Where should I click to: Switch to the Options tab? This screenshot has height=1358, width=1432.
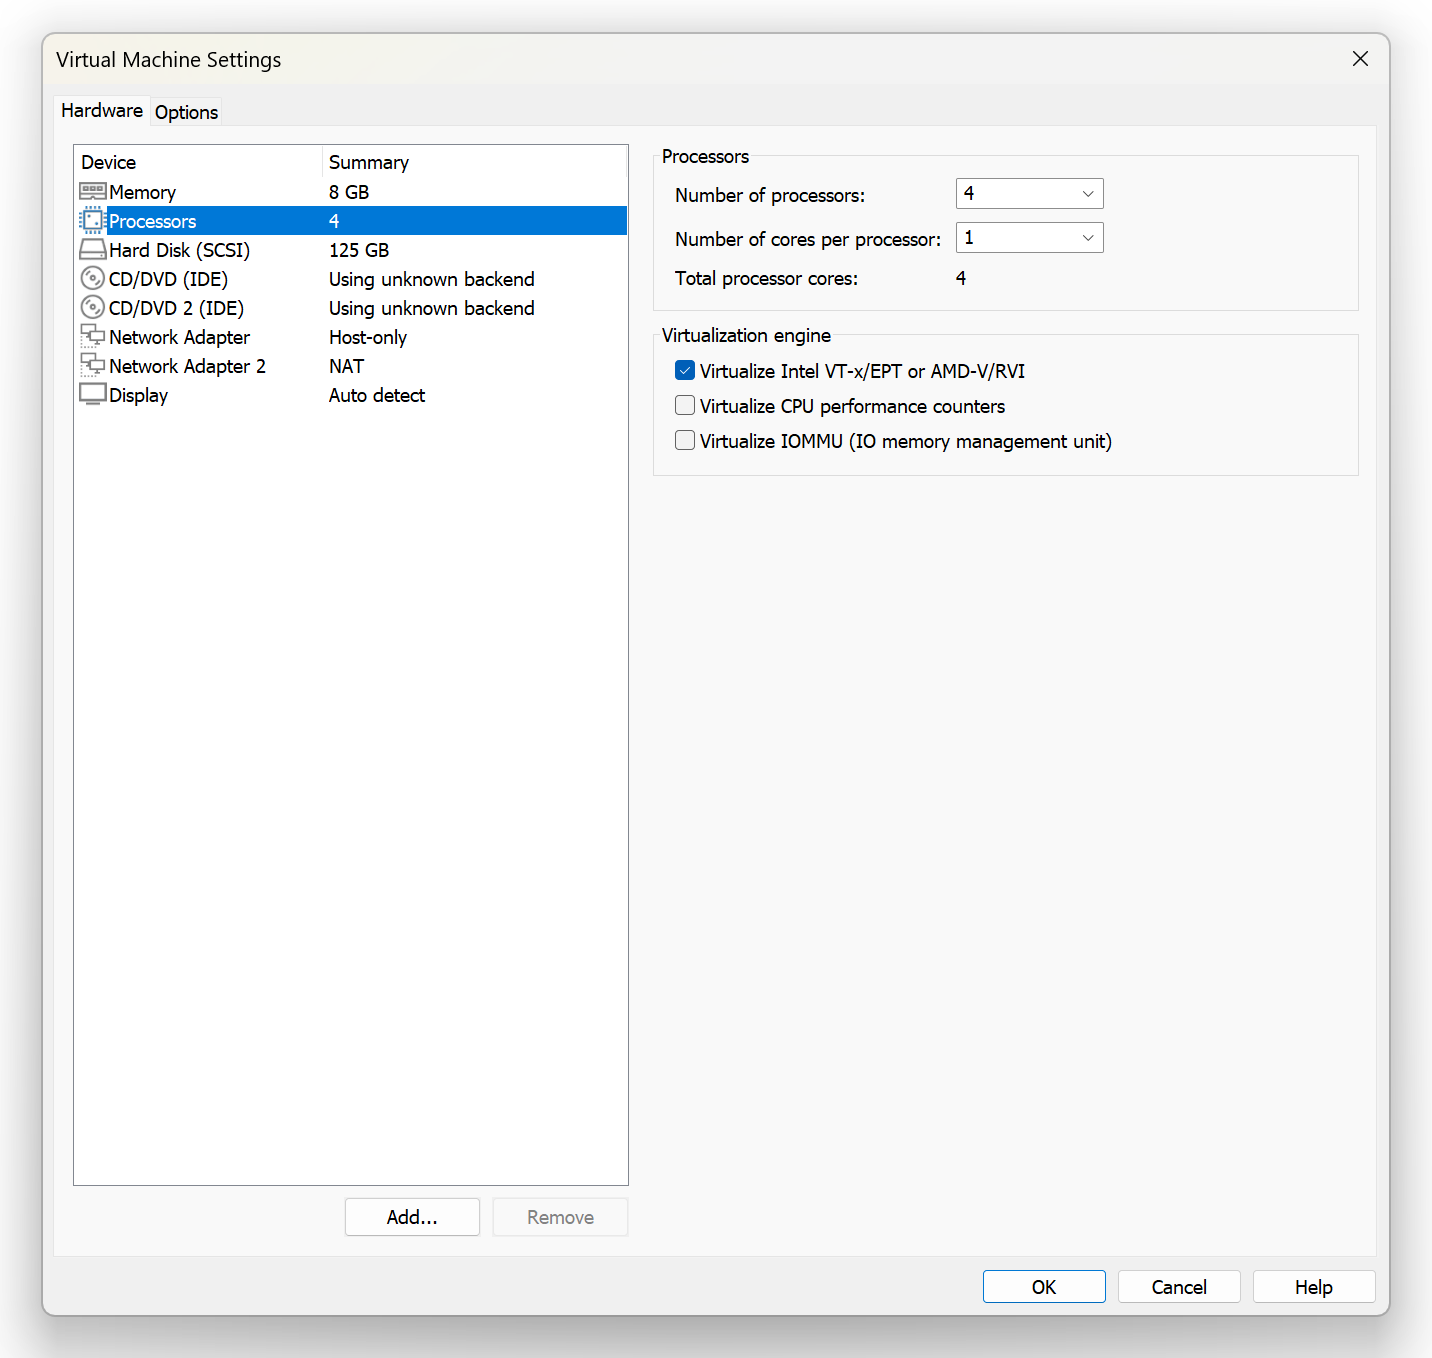click(x=186, y=112)
